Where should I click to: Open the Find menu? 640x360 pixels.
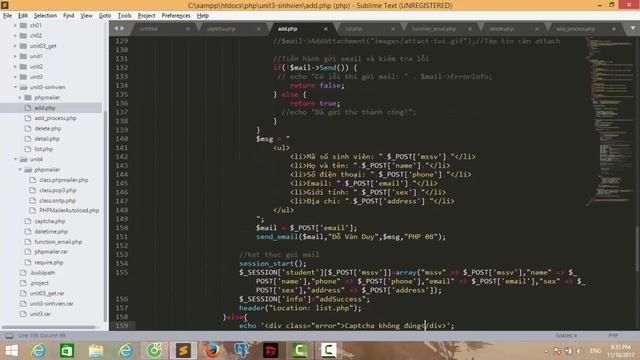(68, 16)
